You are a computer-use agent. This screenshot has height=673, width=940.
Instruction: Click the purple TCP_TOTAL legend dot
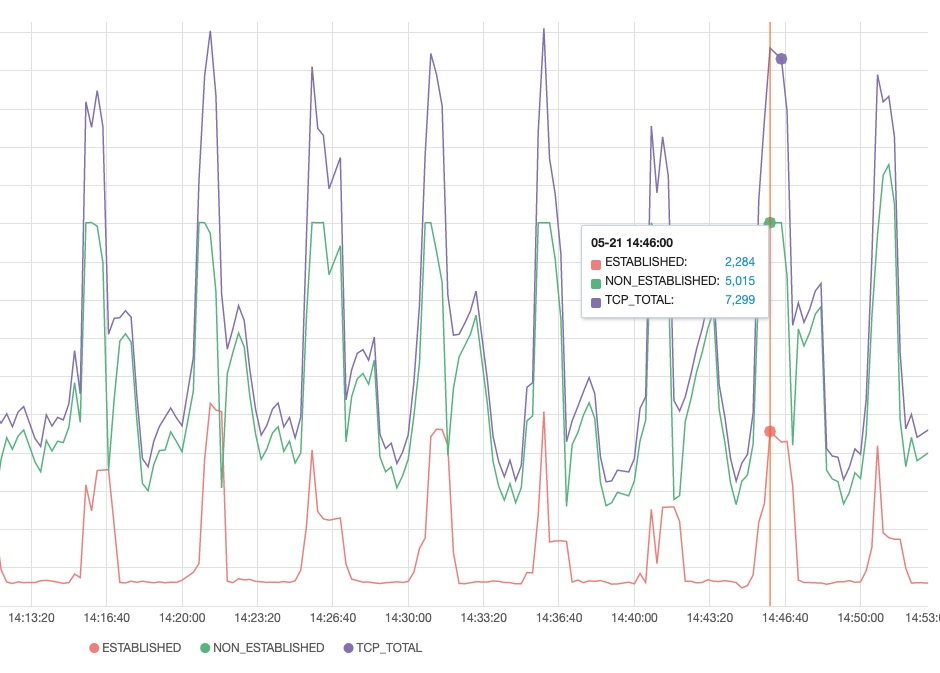[x=349, y=648]
